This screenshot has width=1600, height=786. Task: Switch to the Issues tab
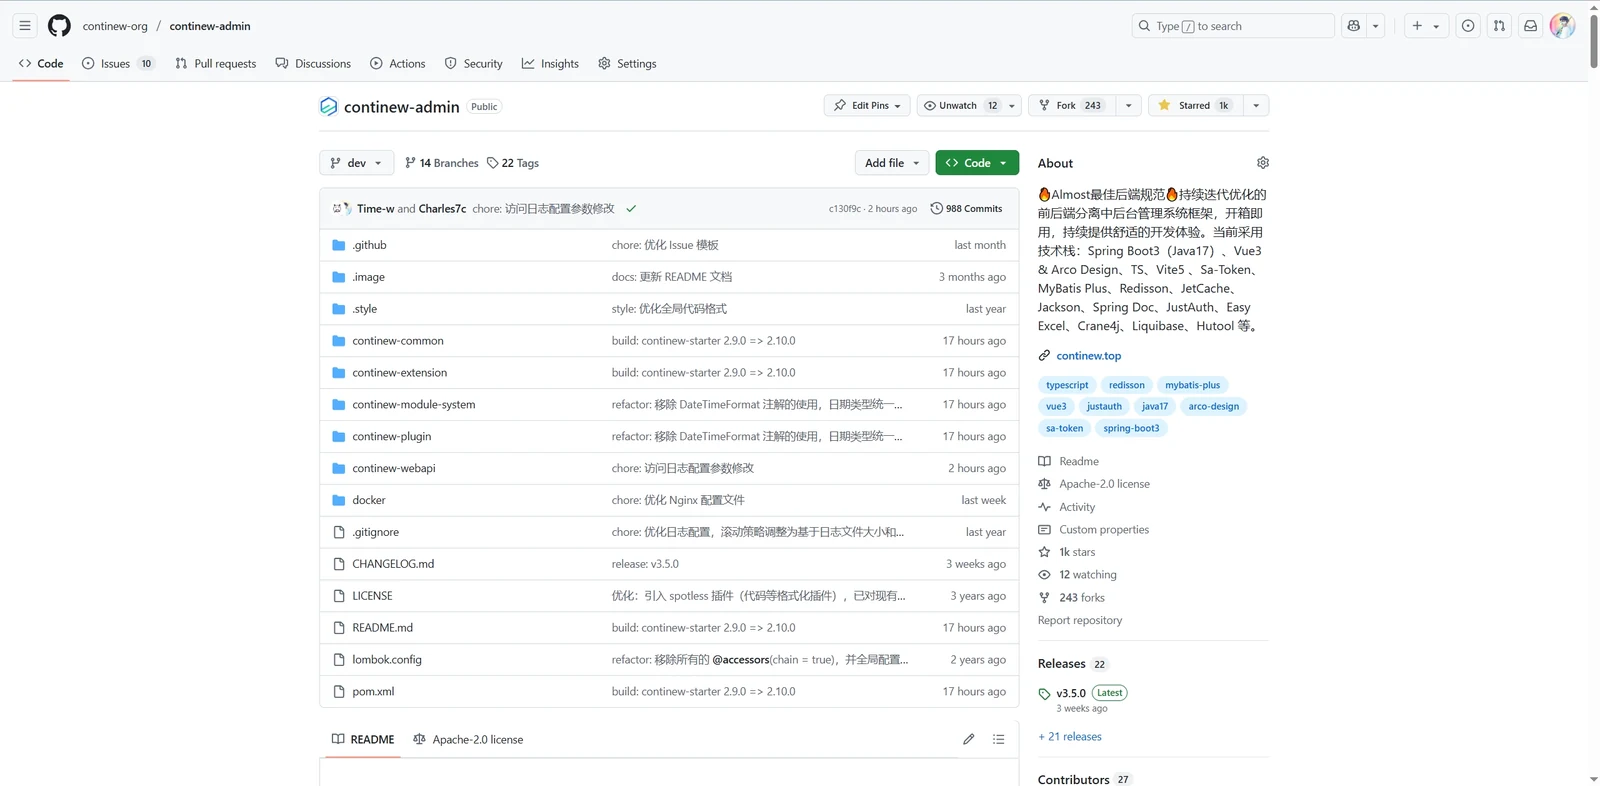click(118, 64)
